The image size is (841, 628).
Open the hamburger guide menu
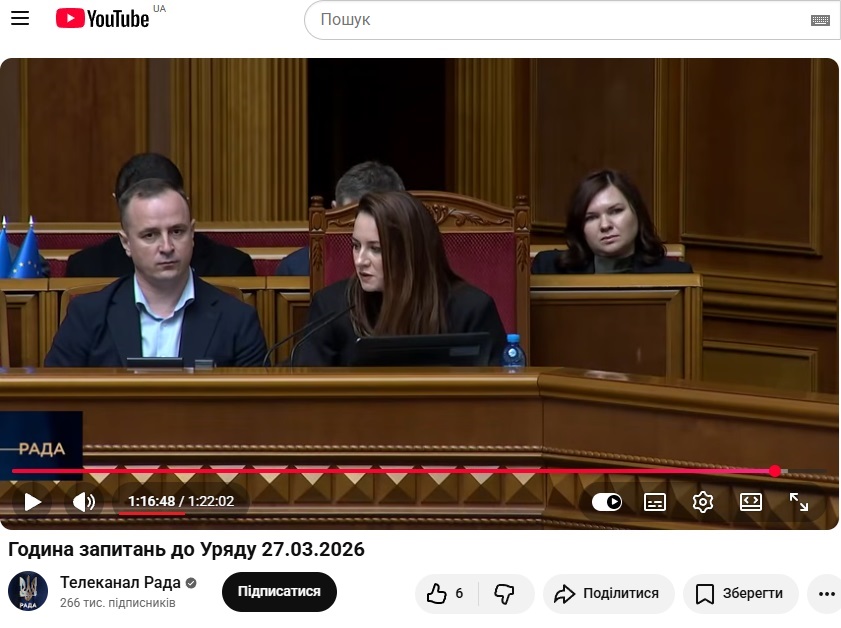[x=20, y=19]
